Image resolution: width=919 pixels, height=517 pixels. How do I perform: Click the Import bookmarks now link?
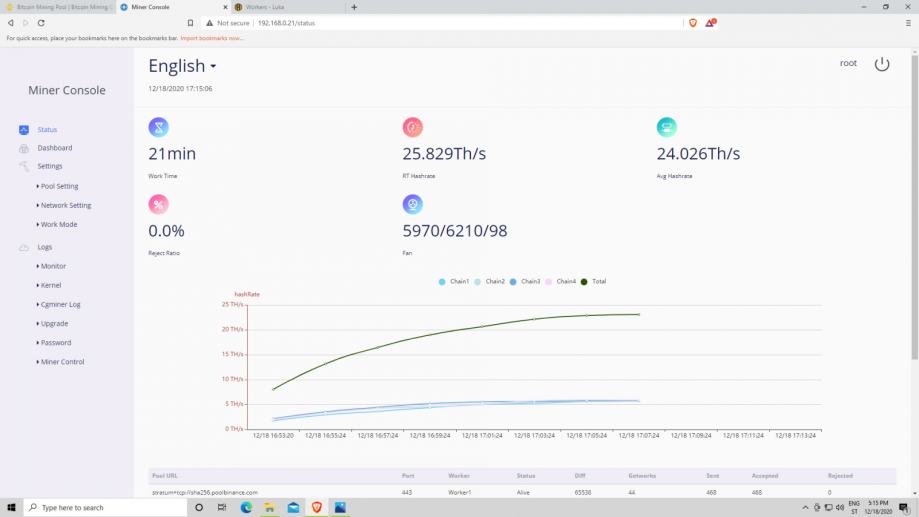click(212, 38)
